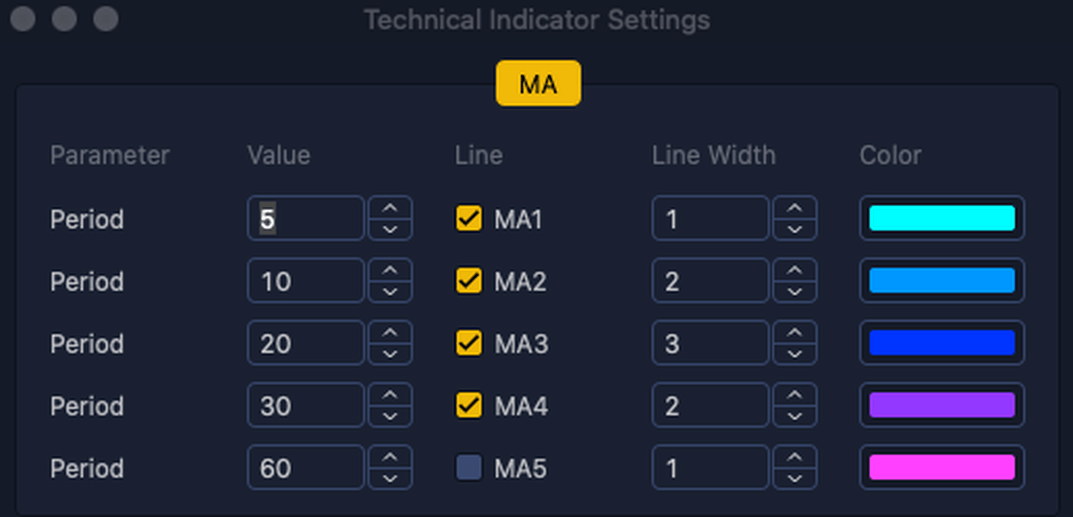Toggle the MA2 line checkbox
The height and width of the screenshot is (517, 1073).
pos(468,281)
